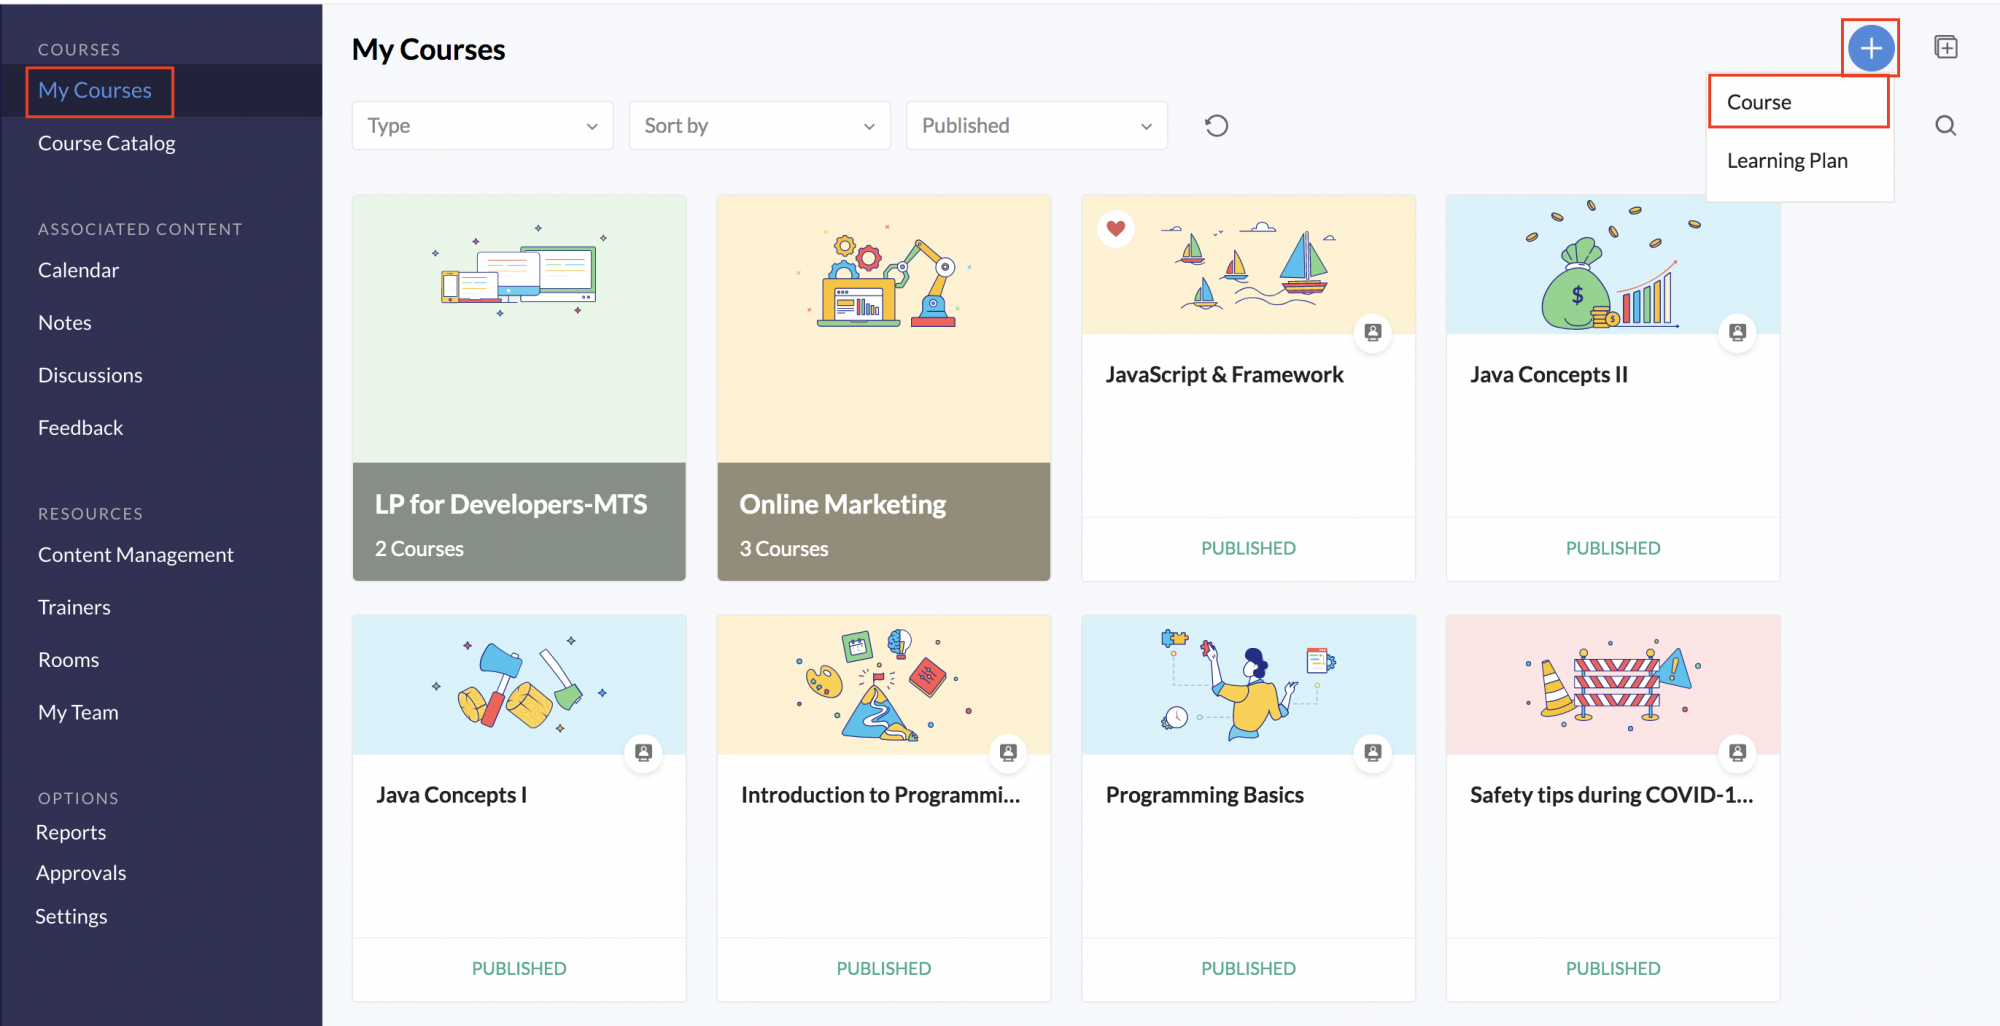The width and height of the screenshot is (2000, 1026).
Task: Open the LP for Developers-MTS learning plan card
Action: pos(519,388)
